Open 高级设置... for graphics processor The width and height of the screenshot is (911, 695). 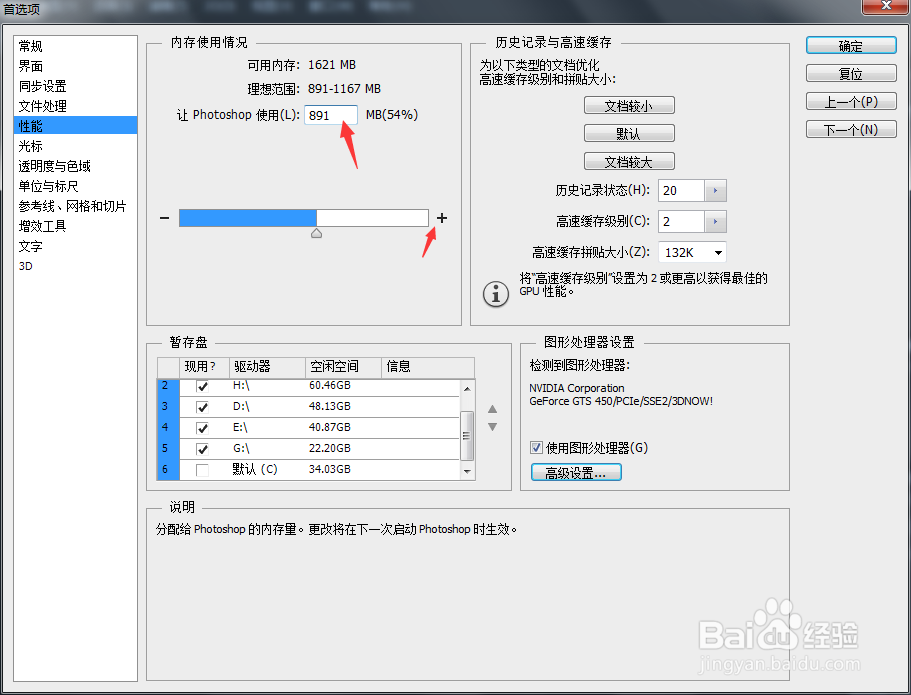click(x=576, y=472)
